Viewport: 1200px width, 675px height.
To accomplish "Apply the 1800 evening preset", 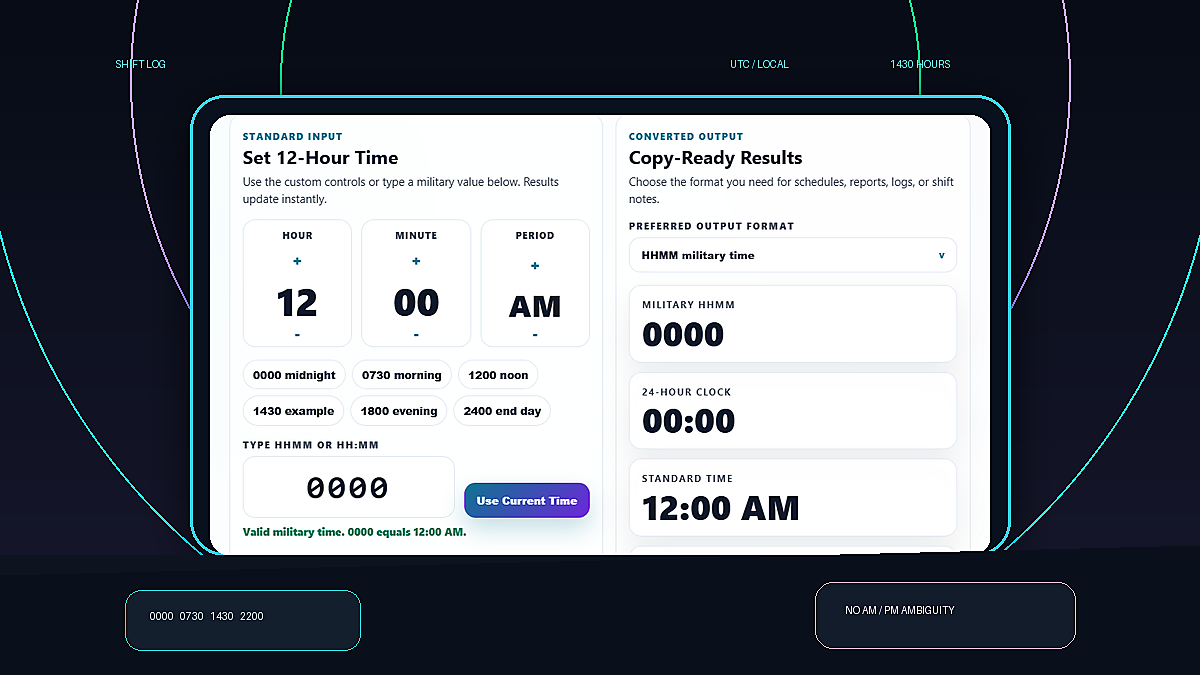I will pos(399,411).
